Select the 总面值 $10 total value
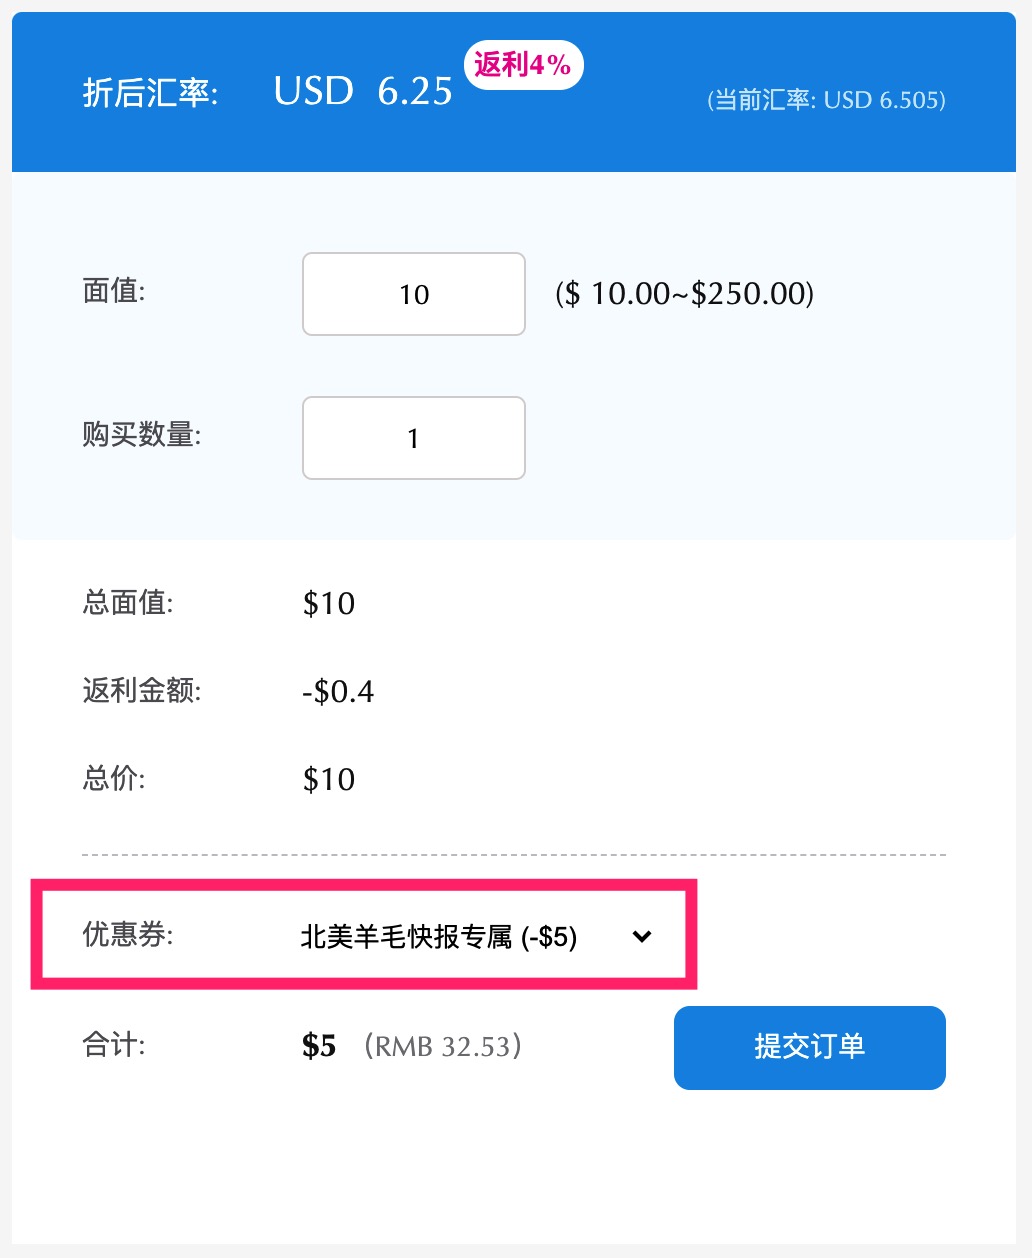This screenshot has width=1032, height=1258. coord(328,603)
